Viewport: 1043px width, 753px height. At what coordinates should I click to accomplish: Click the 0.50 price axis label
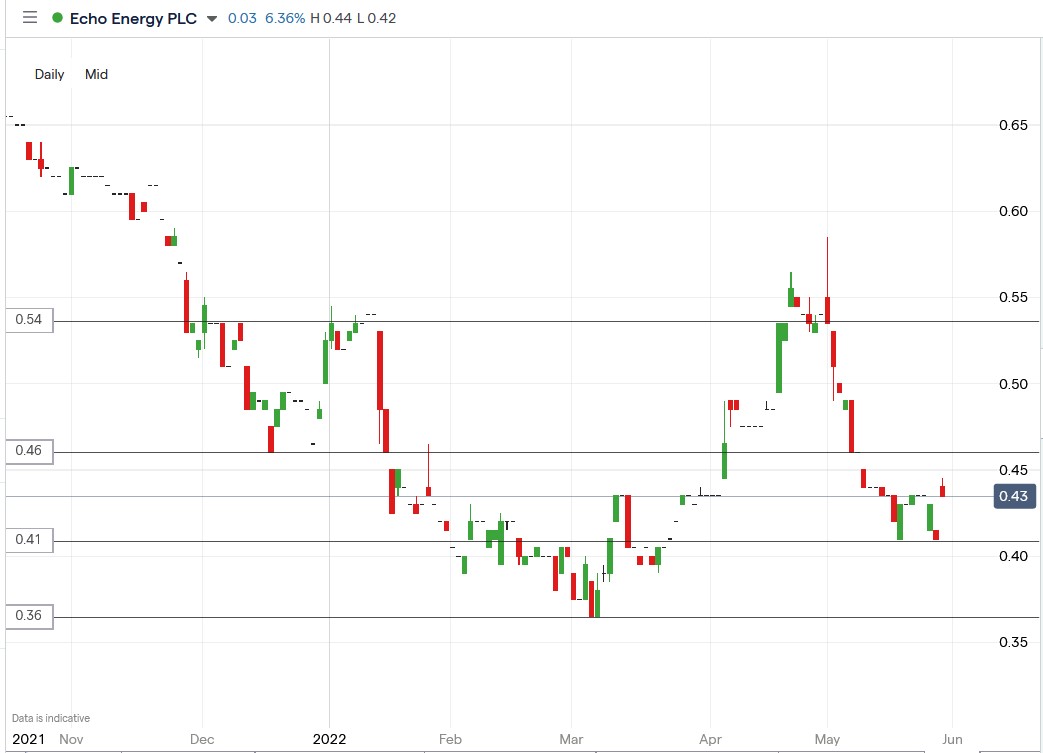coord(1013,384)
